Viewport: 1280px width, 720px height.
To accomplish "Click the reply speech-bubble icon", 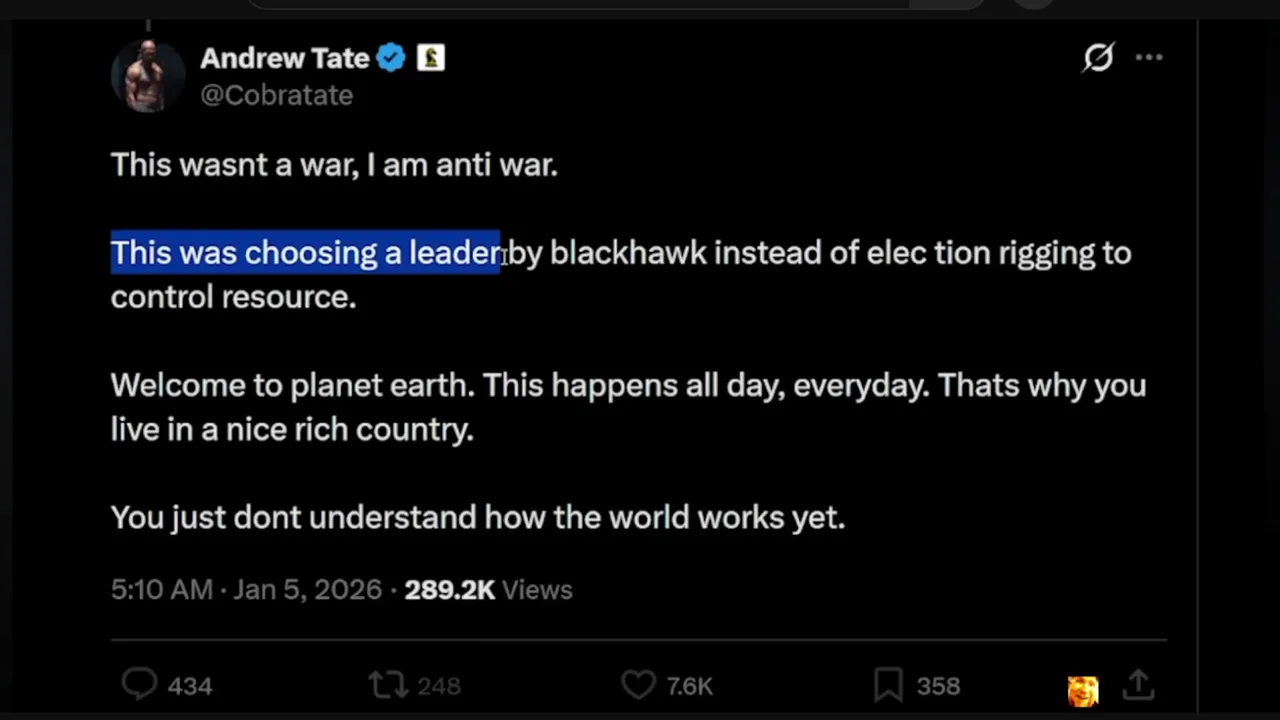I will point(139,685).
